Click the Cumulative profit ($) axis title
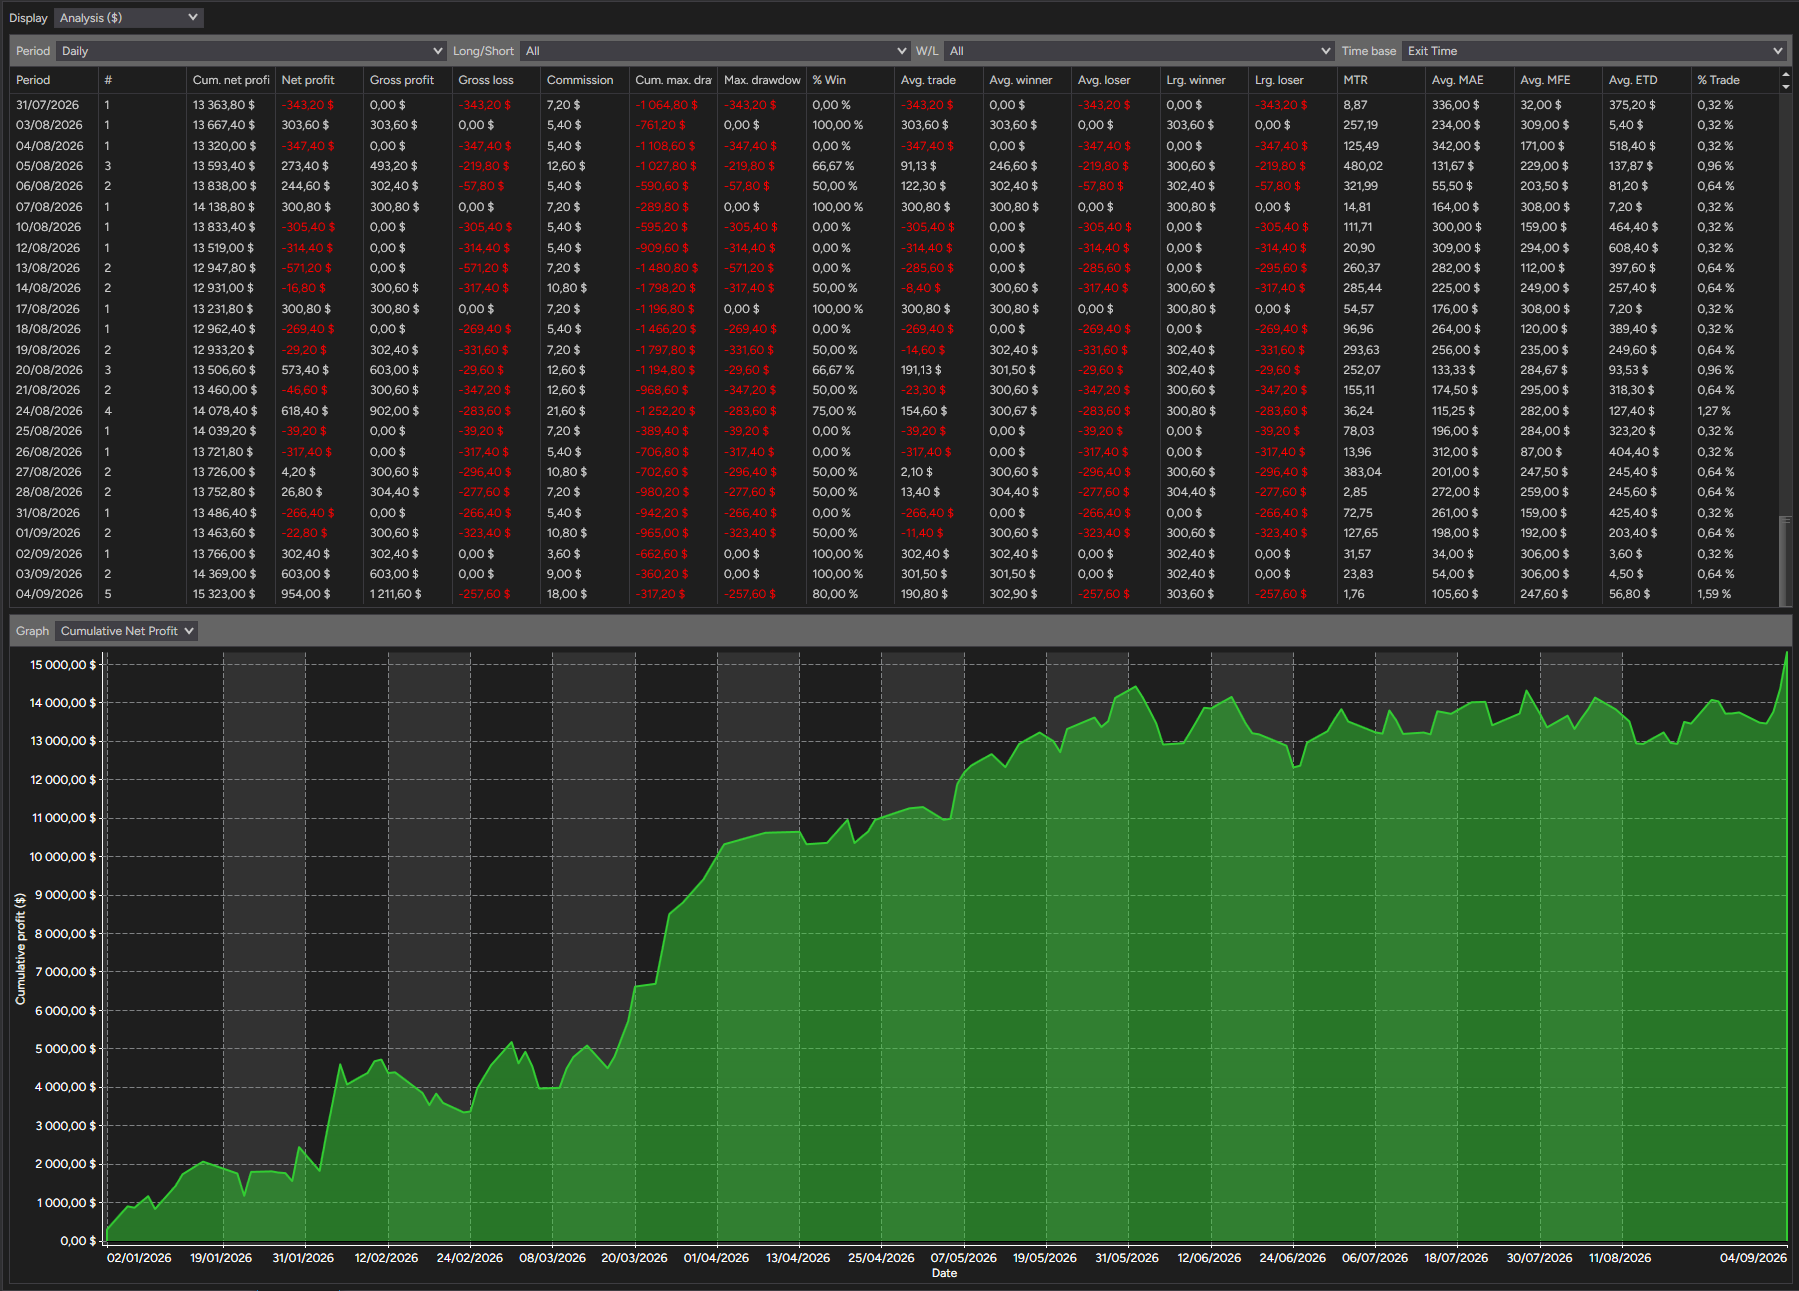Image resolution: width=1799 pixels, height=1291 pixels. 20,949
